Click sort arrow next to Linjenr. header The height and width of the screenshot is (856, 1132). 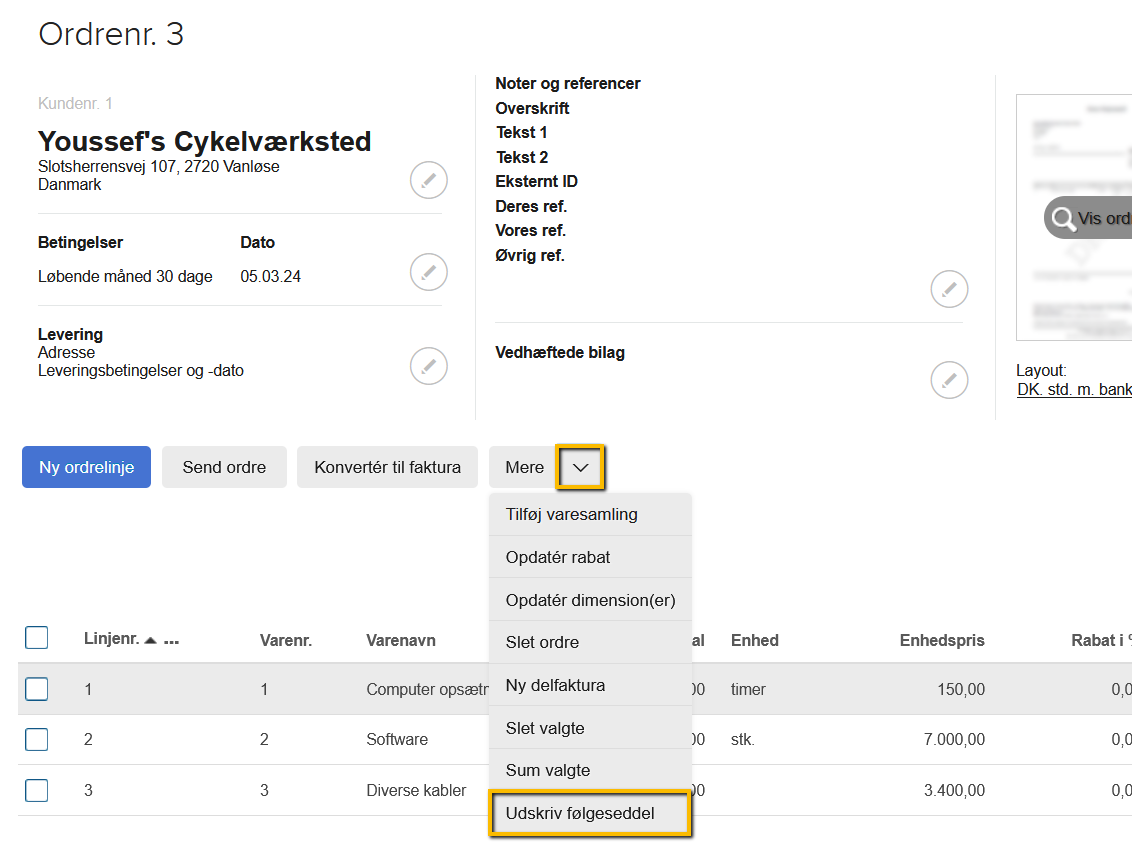(150, 641)
